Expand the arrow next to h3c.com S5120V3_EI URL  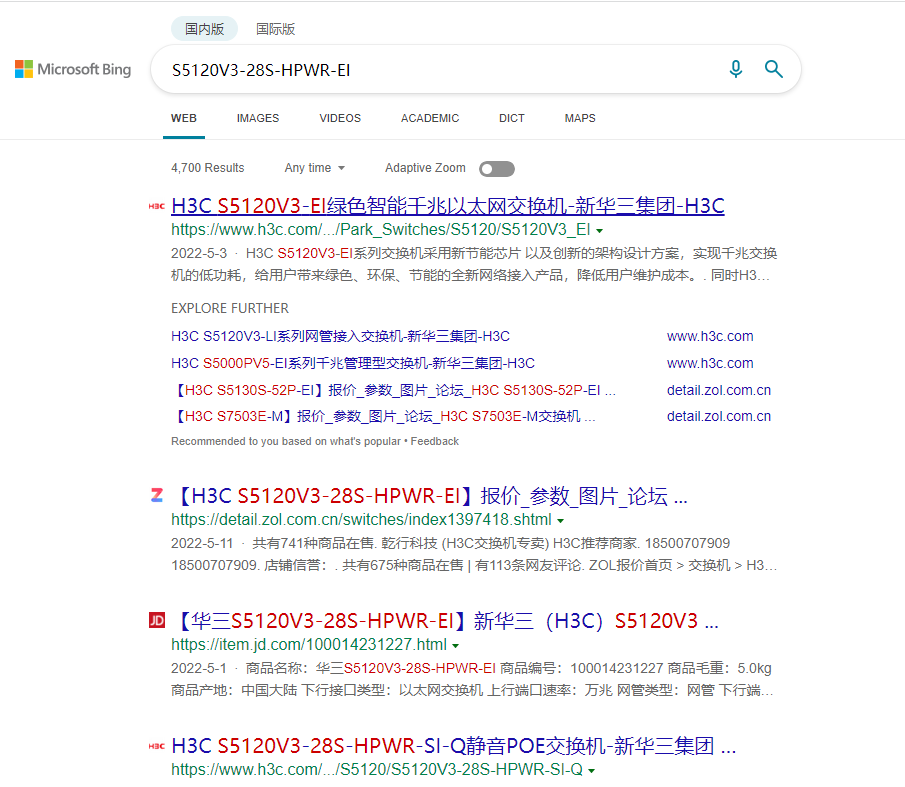coord(600,231)
